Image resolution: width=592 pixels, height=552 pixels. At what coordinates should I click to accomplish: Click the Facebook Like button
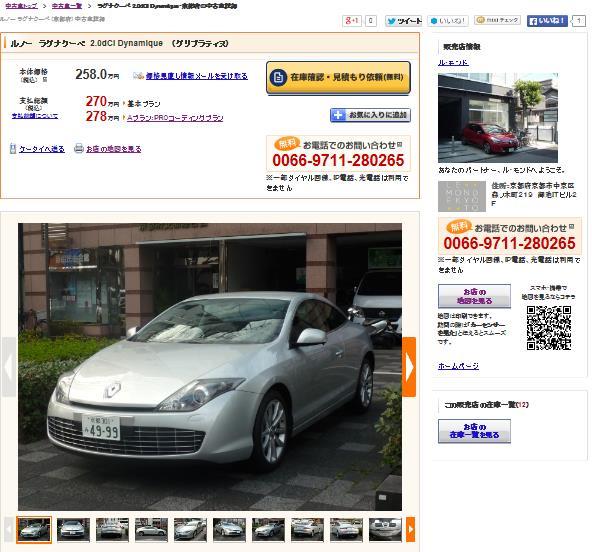point(547,21)
